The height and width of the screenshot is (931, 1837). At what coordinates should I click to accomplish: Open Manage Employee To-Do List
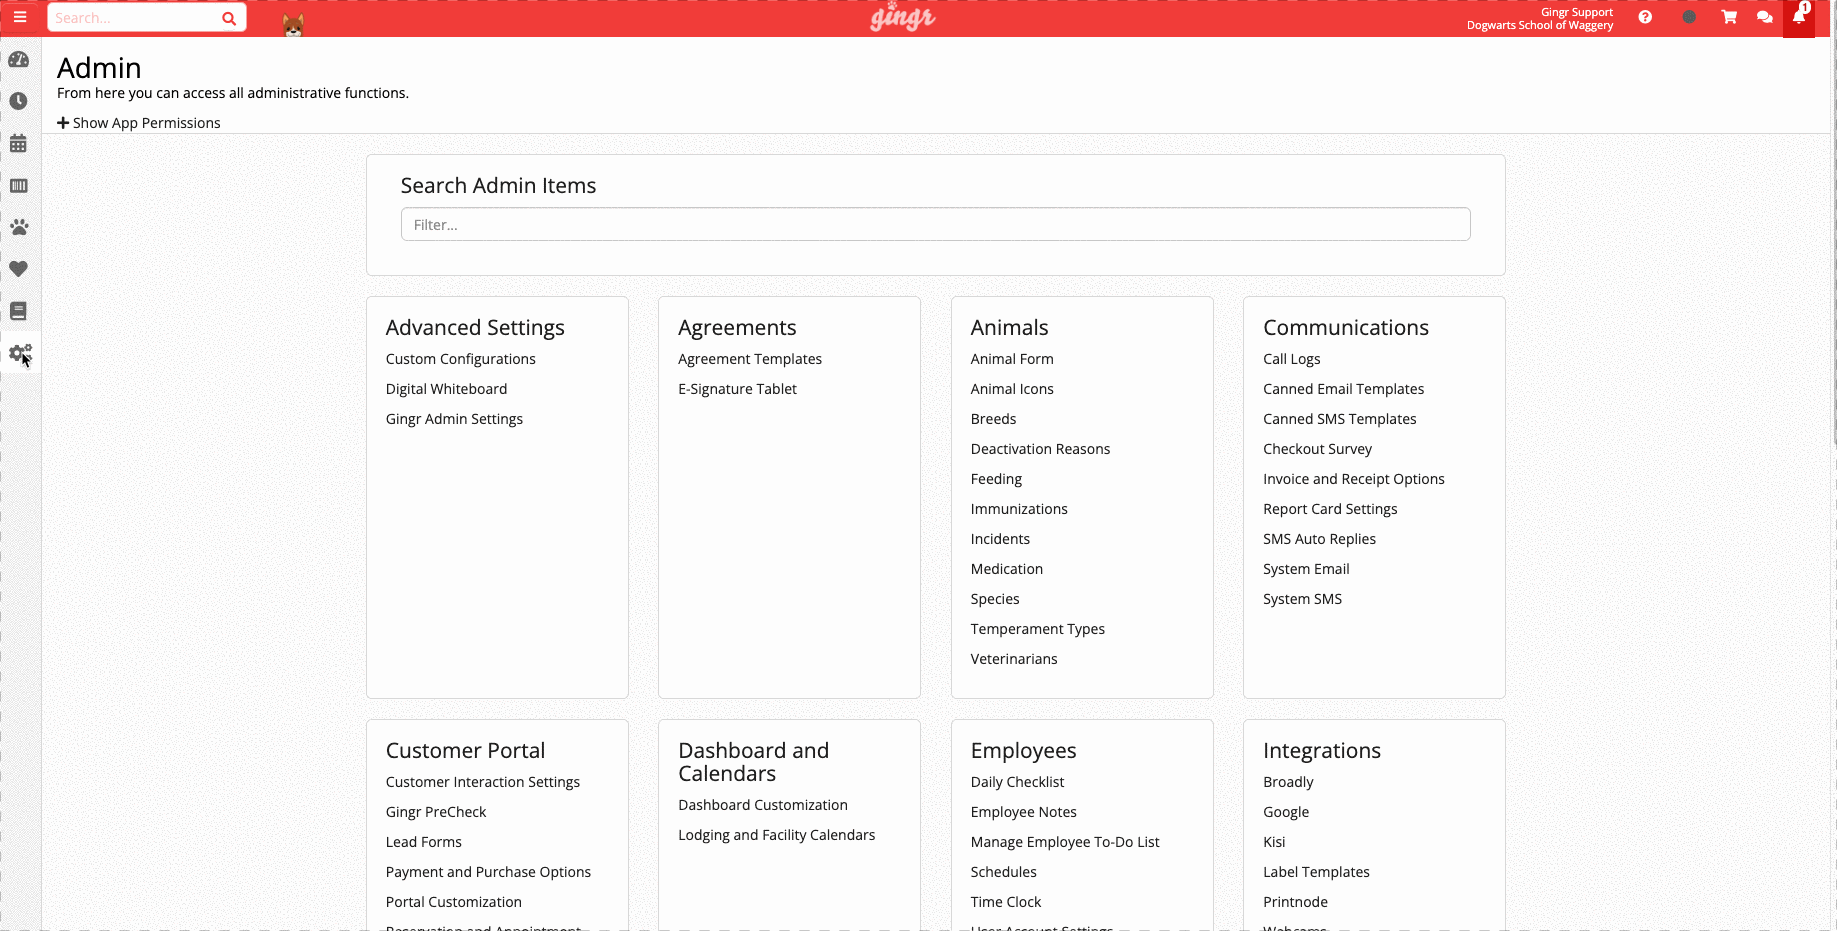coord(1066,842)
